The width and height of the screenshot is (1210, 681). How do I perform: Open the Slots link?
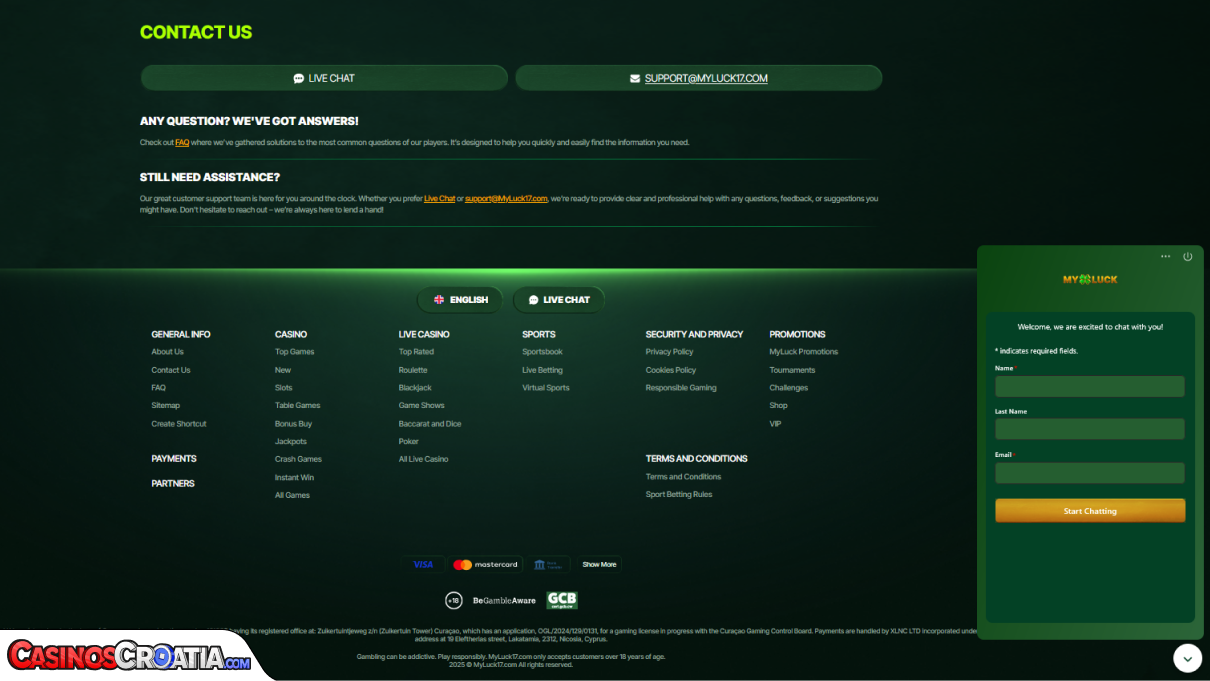click(x=284, y=388)
